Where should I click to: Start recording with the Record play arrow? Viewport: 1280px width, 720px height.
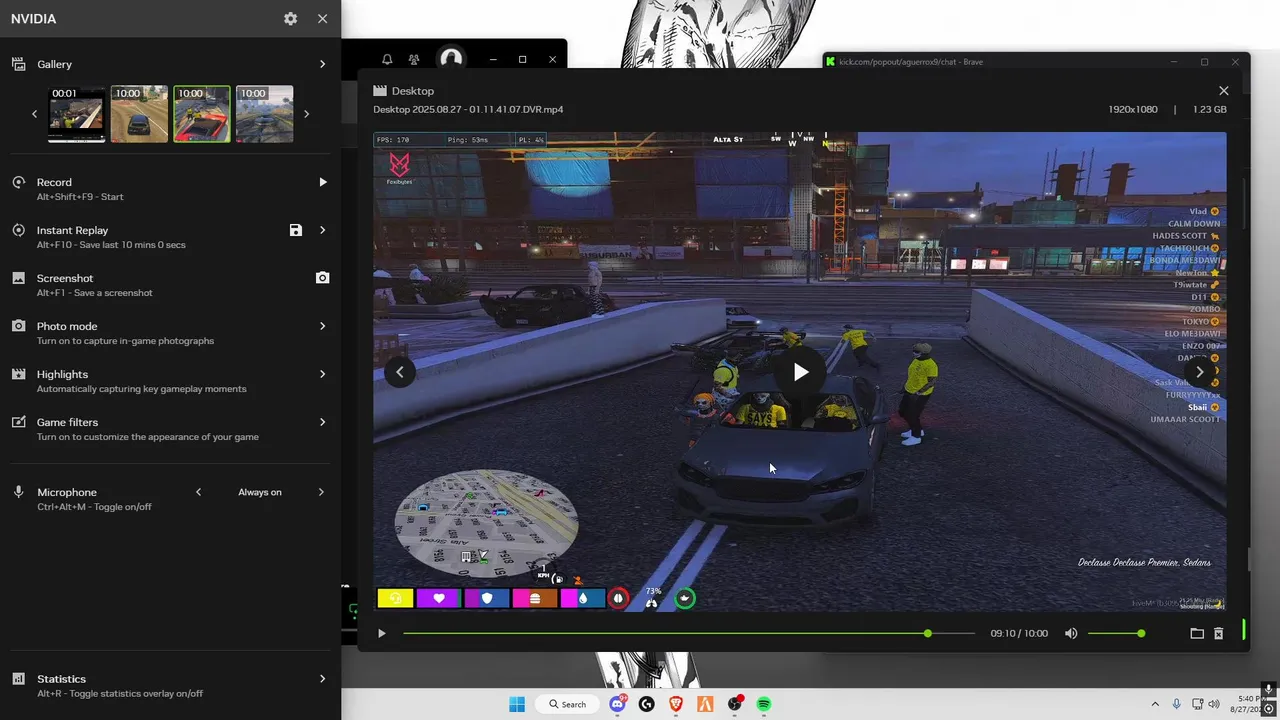[322, 182]
